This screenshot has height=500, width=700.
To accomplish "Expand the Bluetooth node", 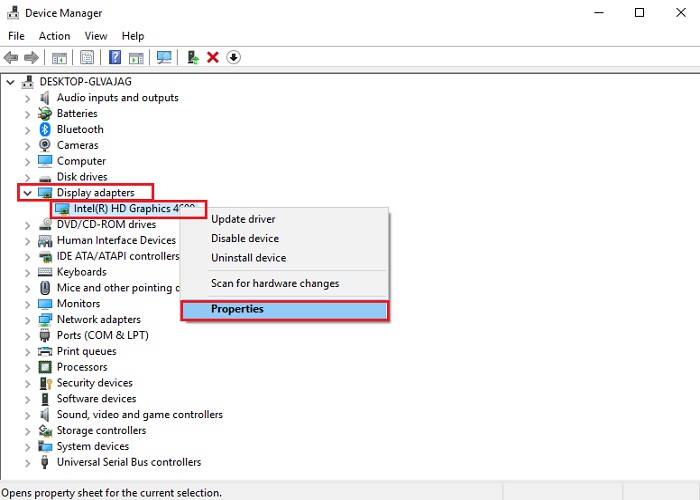I will 28,130.
